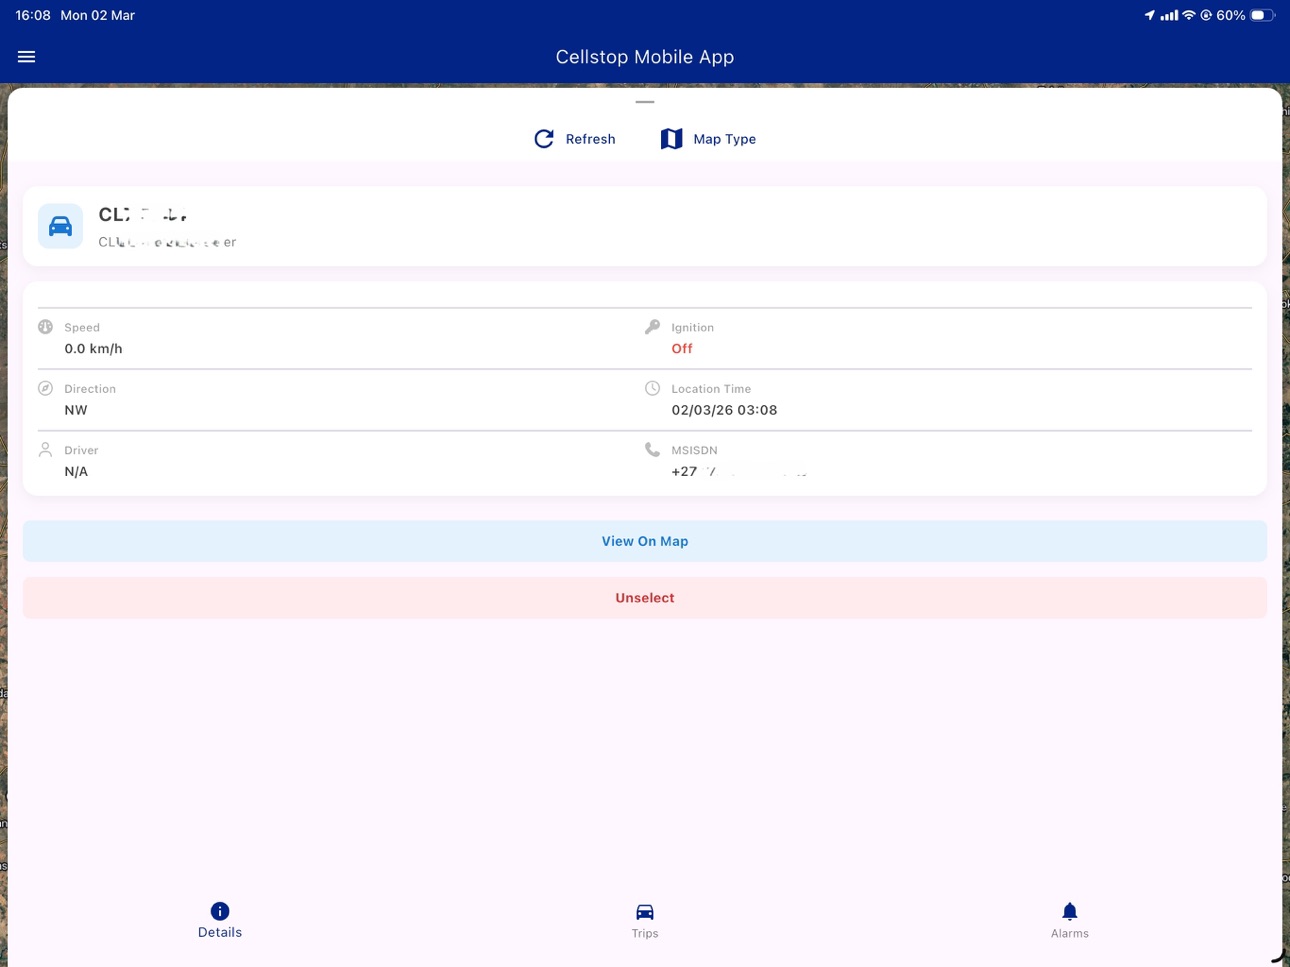Screen dimensions: 1290x967
Task: Click the View On Map button
Action: [x=645, y=541]
